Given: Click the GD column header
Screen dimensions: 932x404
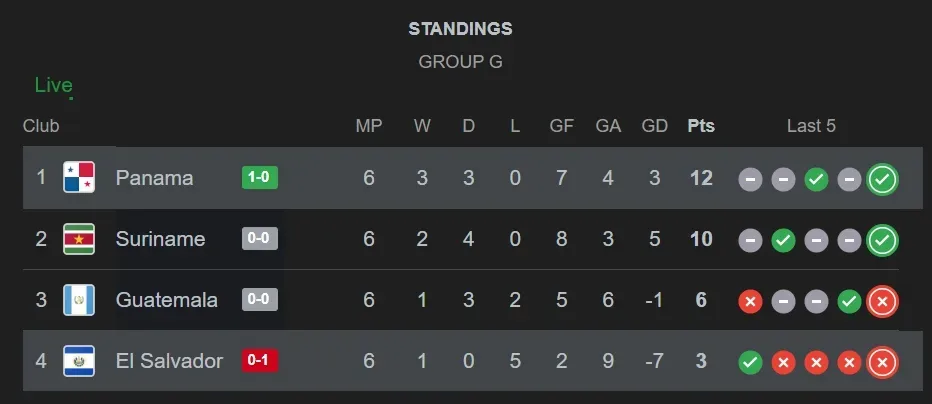Looking at the screenshot, I should 655,126.
